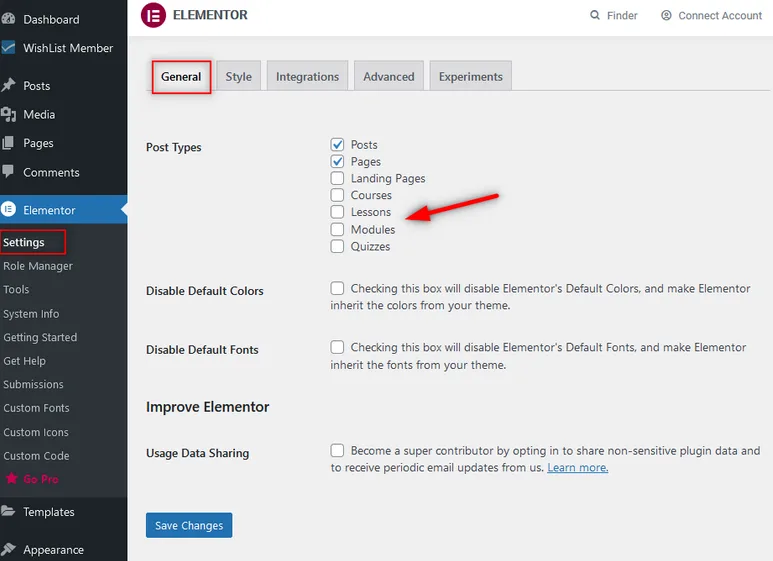Open the Integrations tab
Viewport: 773px width, 561px height.
coord(308,76)
